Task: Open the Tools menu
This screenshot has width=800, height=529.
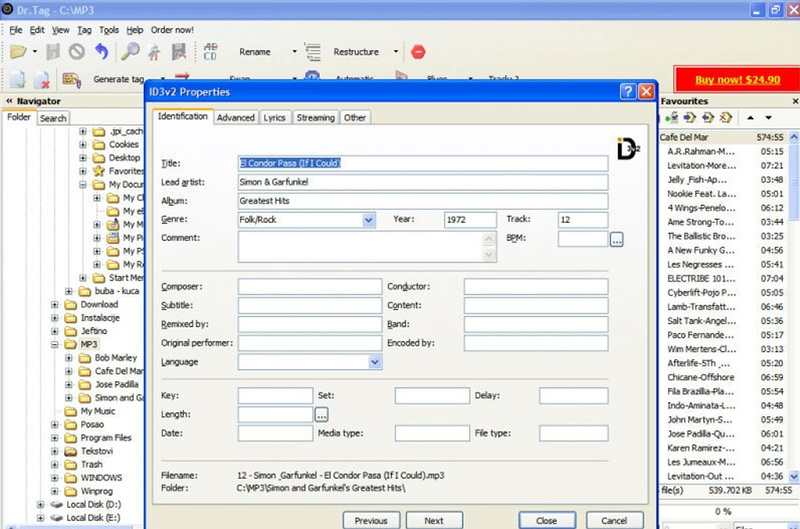Action: 109,30
